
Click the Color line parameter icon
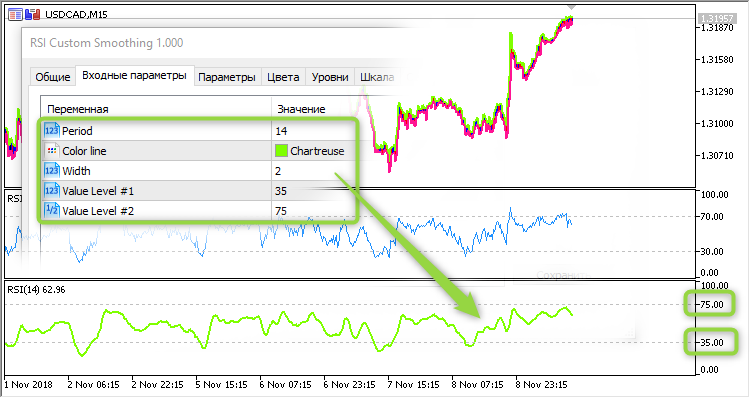click(x=51, y=150)
